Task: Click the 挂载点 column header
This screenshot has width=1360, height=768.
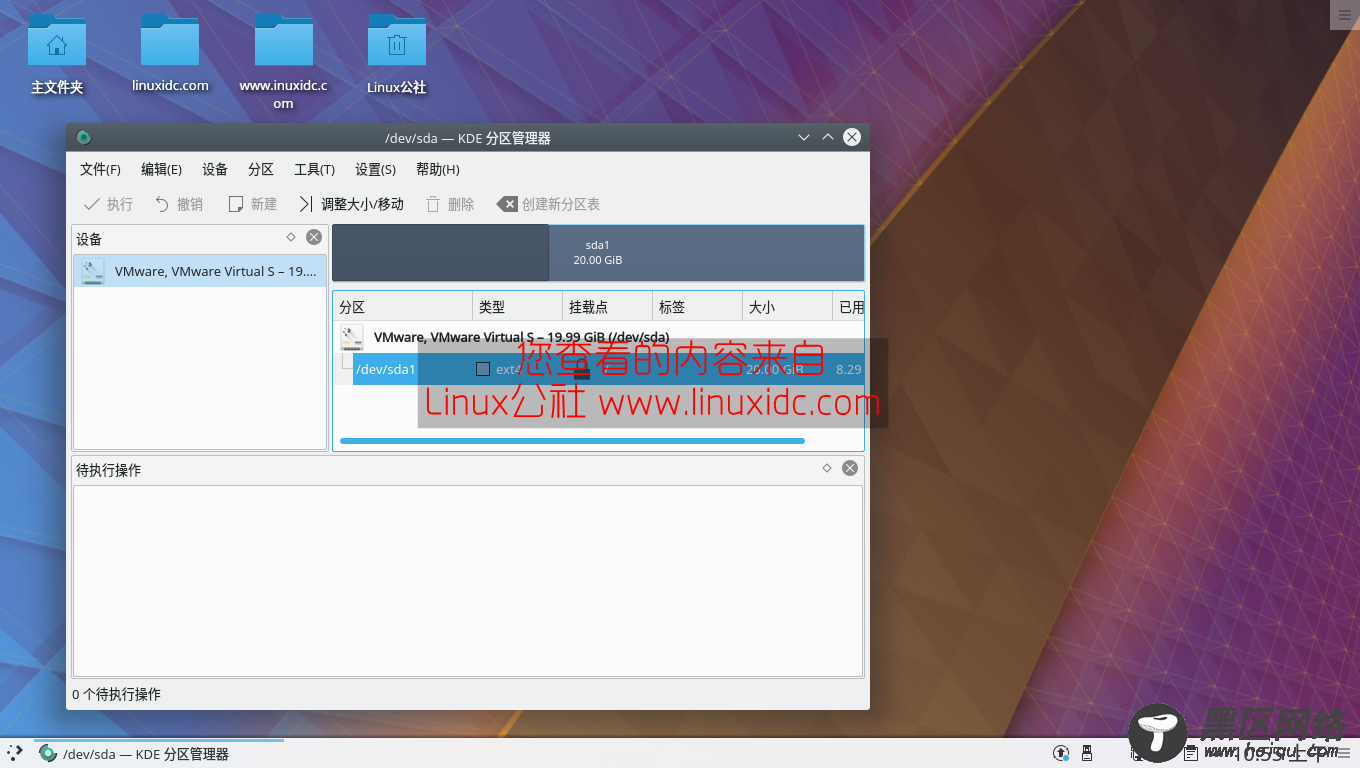Action: coord(607,307)
